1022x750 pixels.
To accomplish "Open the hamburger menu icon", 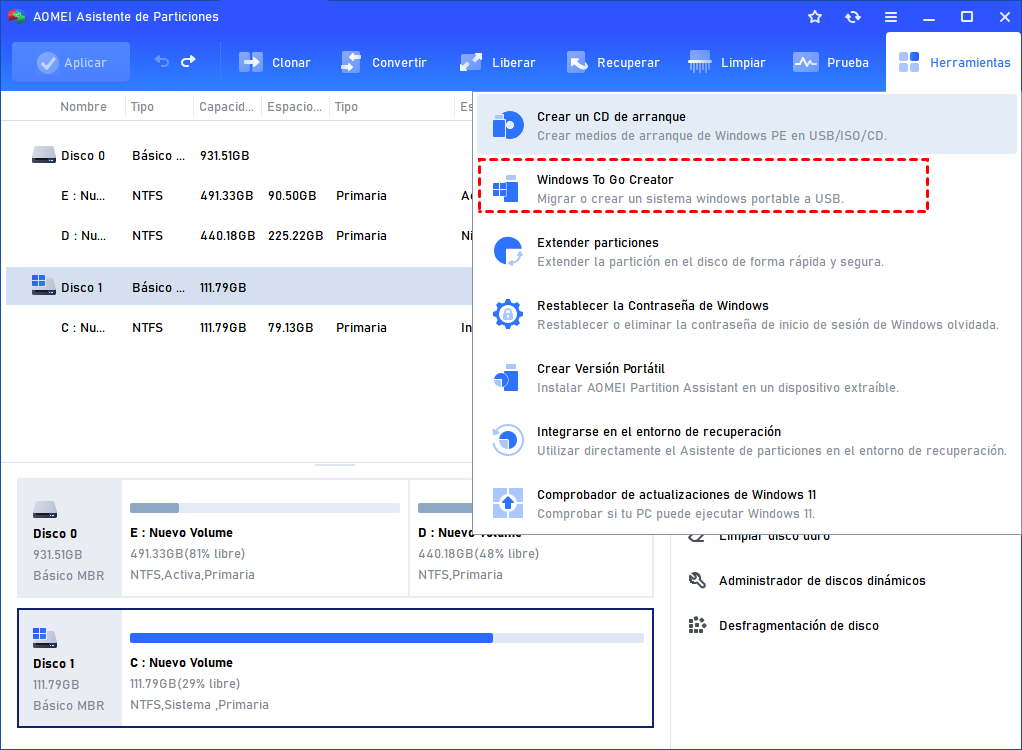I will coord(891,17).
